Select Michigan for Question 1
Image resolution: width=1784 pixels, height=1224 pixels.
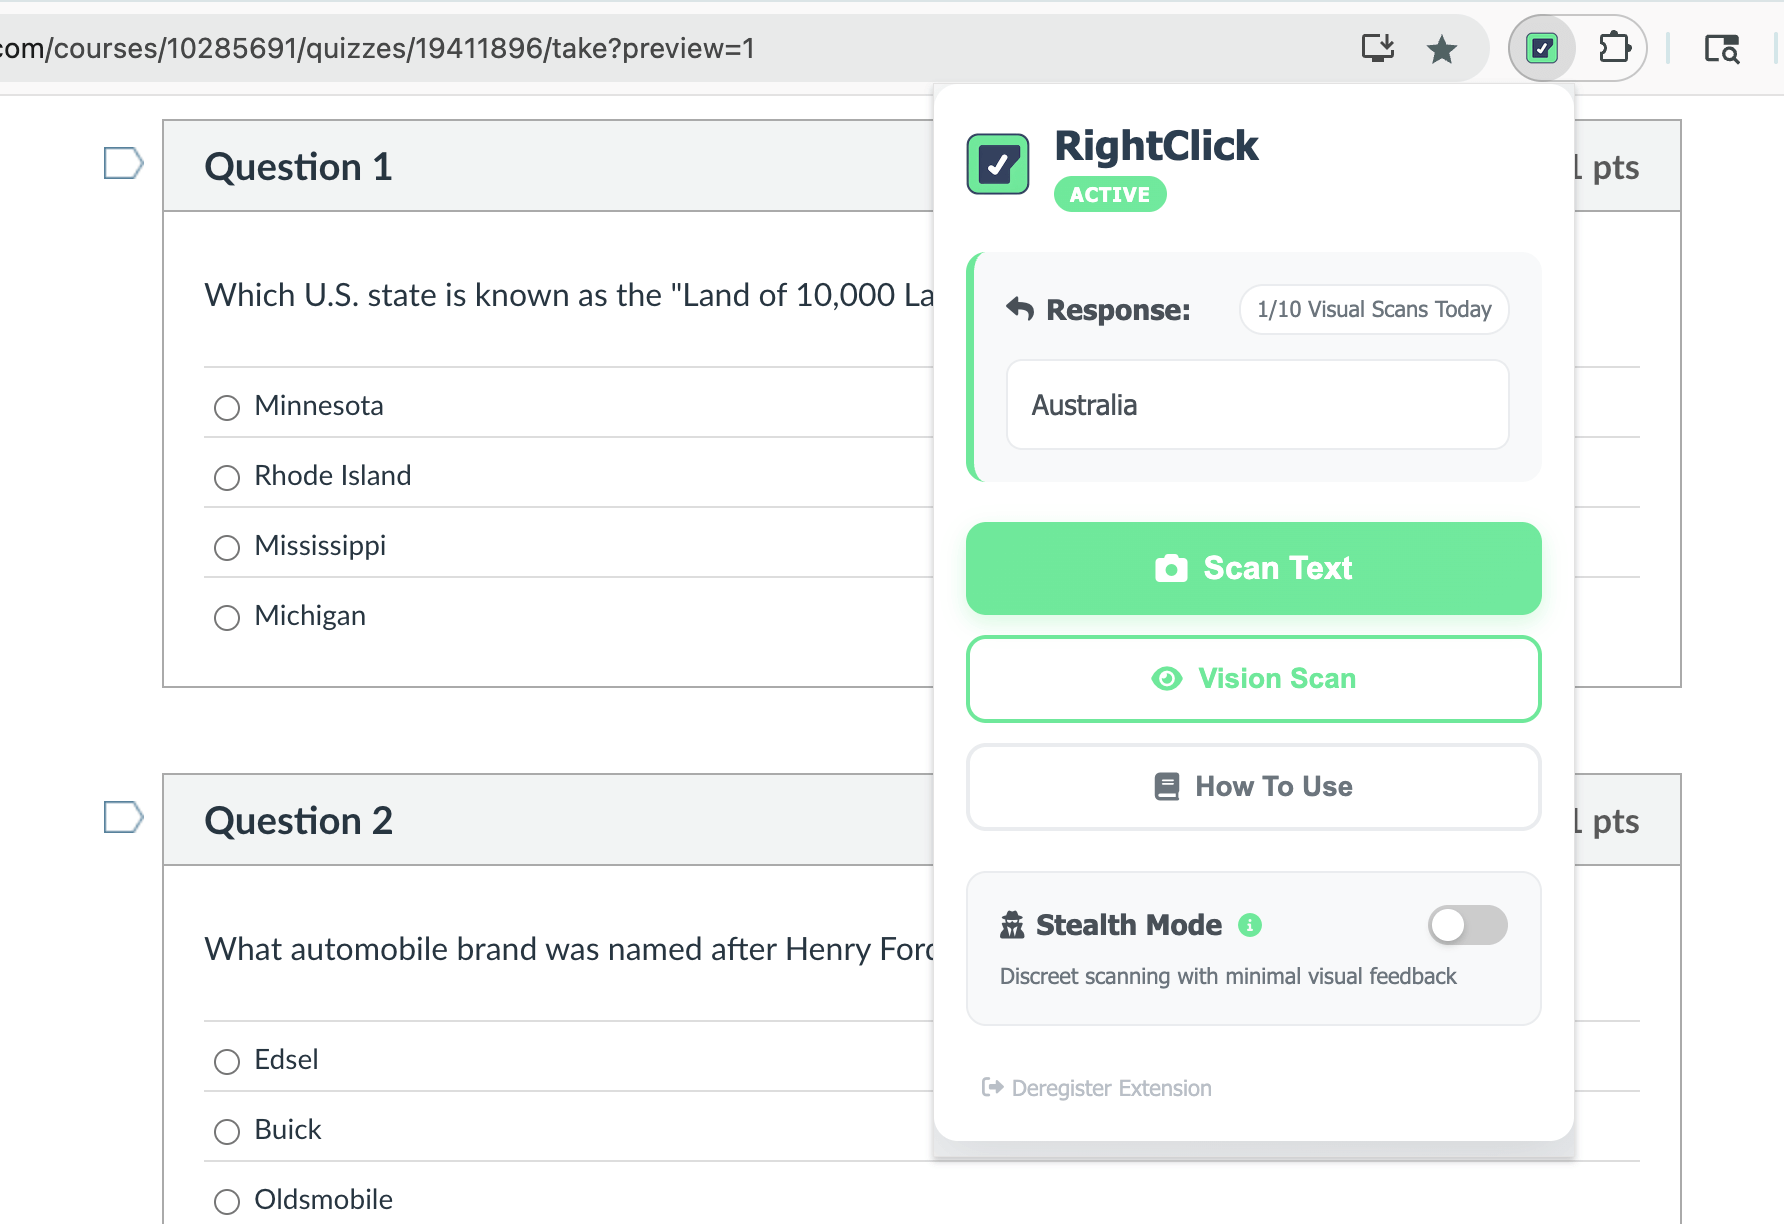coord(226,617)
